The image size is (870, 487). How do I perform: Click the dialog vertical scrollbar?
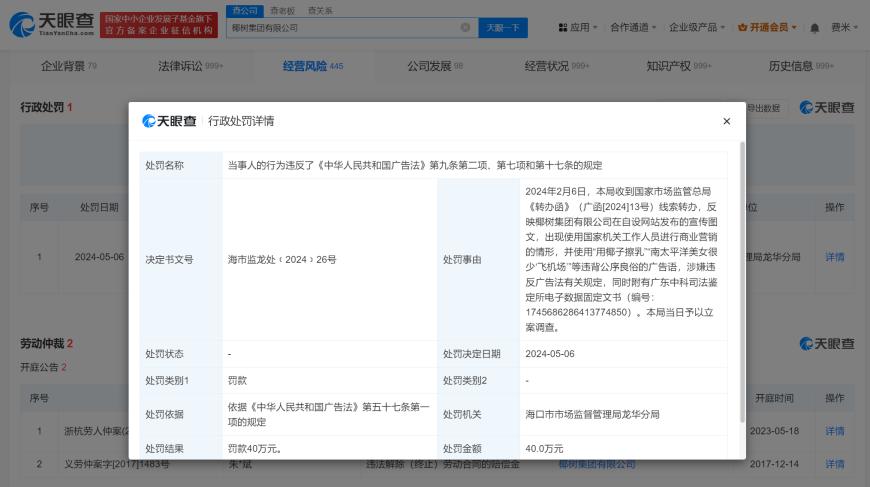[742, 282]
